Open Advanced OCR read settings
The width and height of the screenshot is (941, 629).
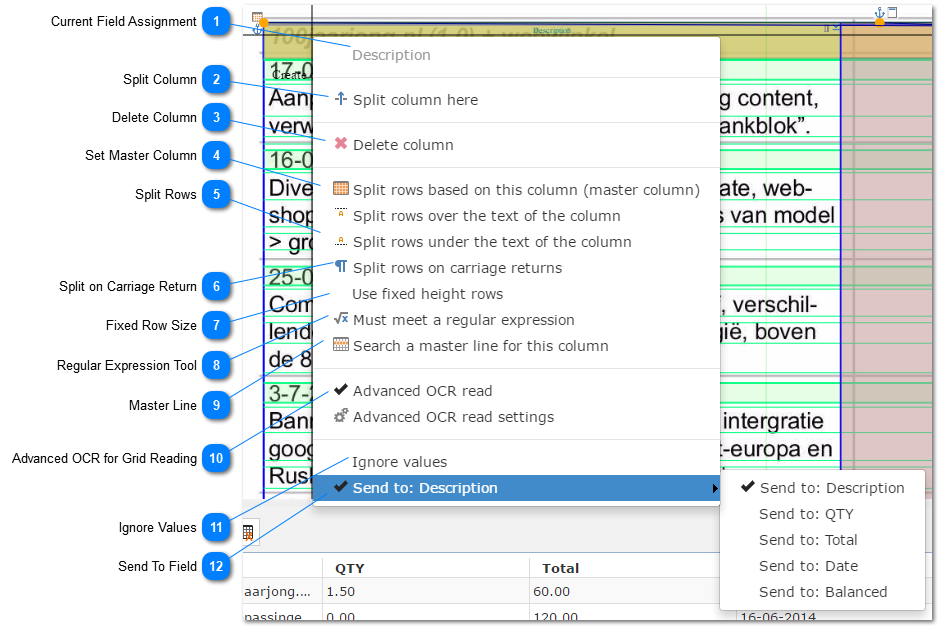tap(516, 417)
